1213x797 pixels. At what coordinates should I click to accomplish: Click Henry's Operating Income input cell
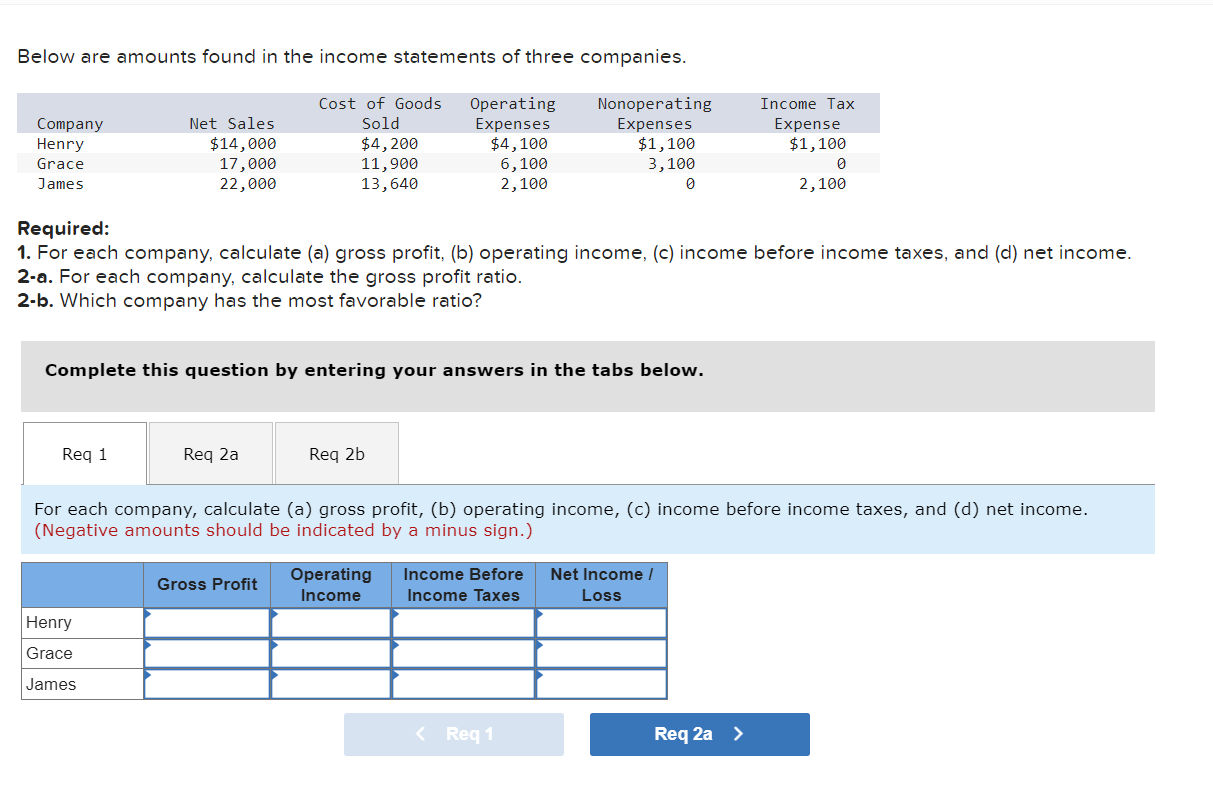pyautogui.click(x=331, y=622)
